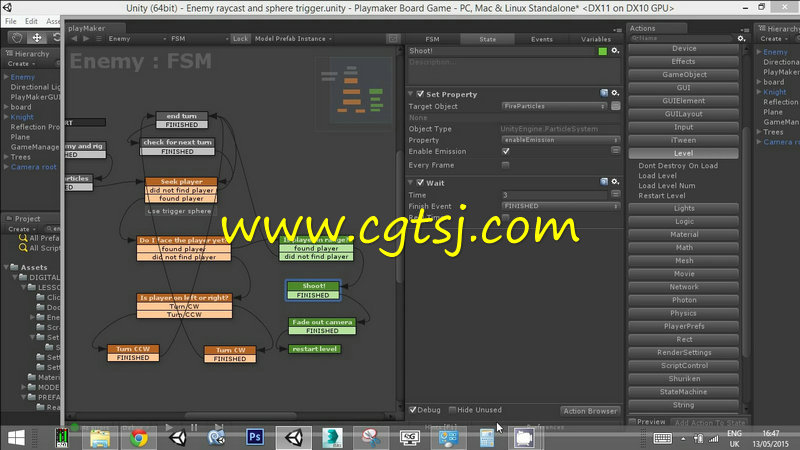Open the Edit menu
Screen dimensions: 800x450
[31, 21]
